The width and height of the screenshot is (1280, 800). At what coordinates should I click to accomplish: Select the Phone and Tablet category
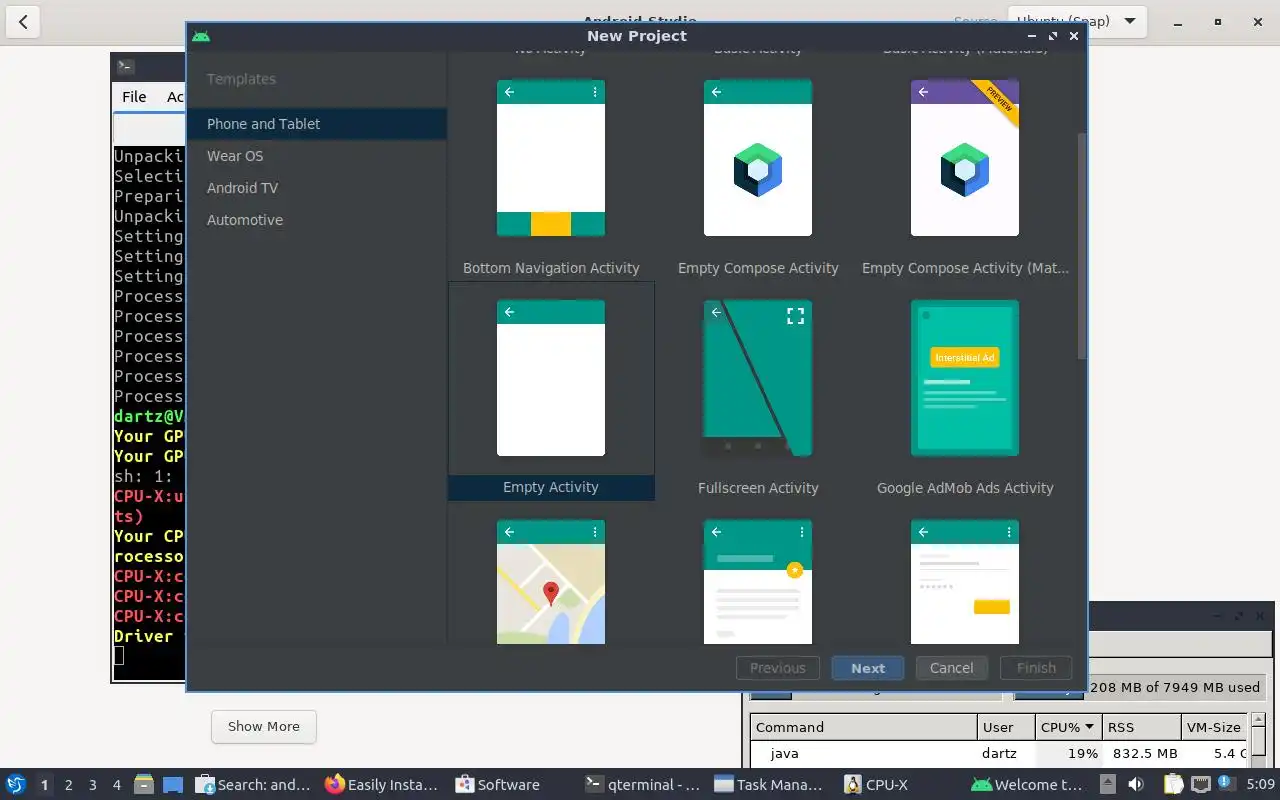(x=316, y=124)
